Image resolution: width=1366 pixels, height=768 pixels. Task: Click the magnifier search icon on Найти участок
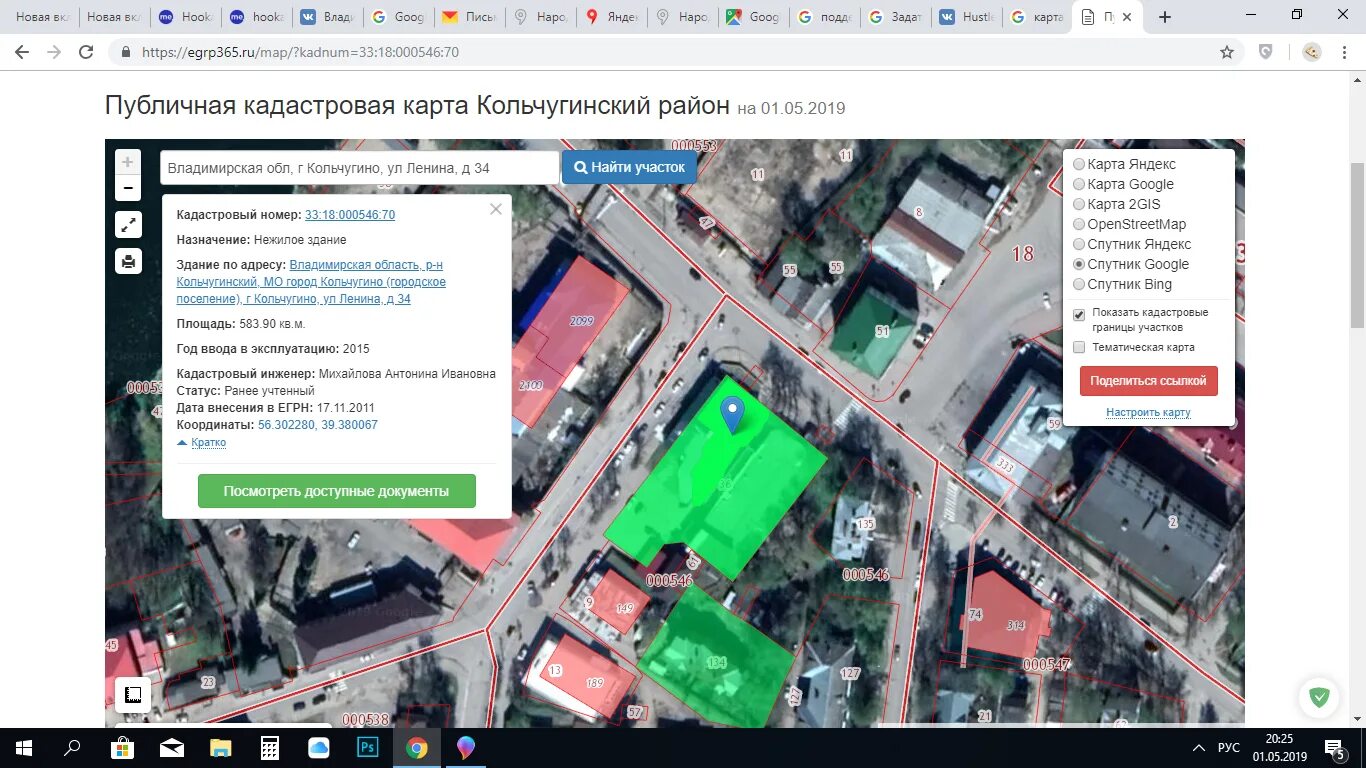click(583, 166)
